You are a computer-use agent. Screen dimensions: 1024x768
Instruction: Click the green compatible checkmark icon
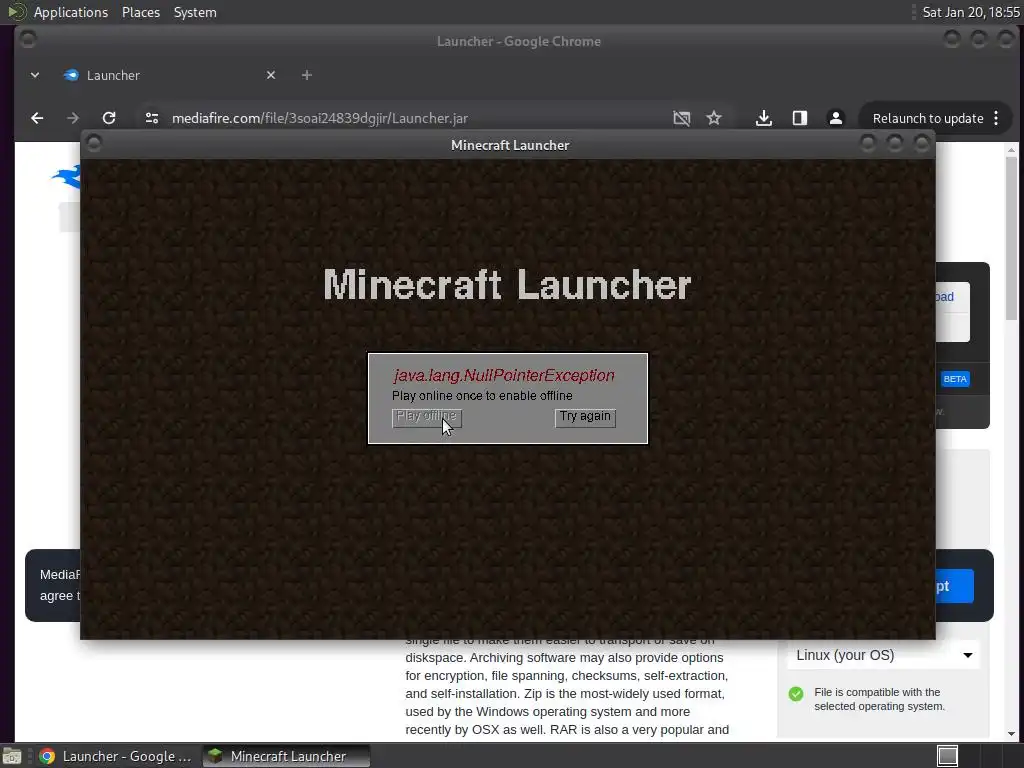point(795,694)
